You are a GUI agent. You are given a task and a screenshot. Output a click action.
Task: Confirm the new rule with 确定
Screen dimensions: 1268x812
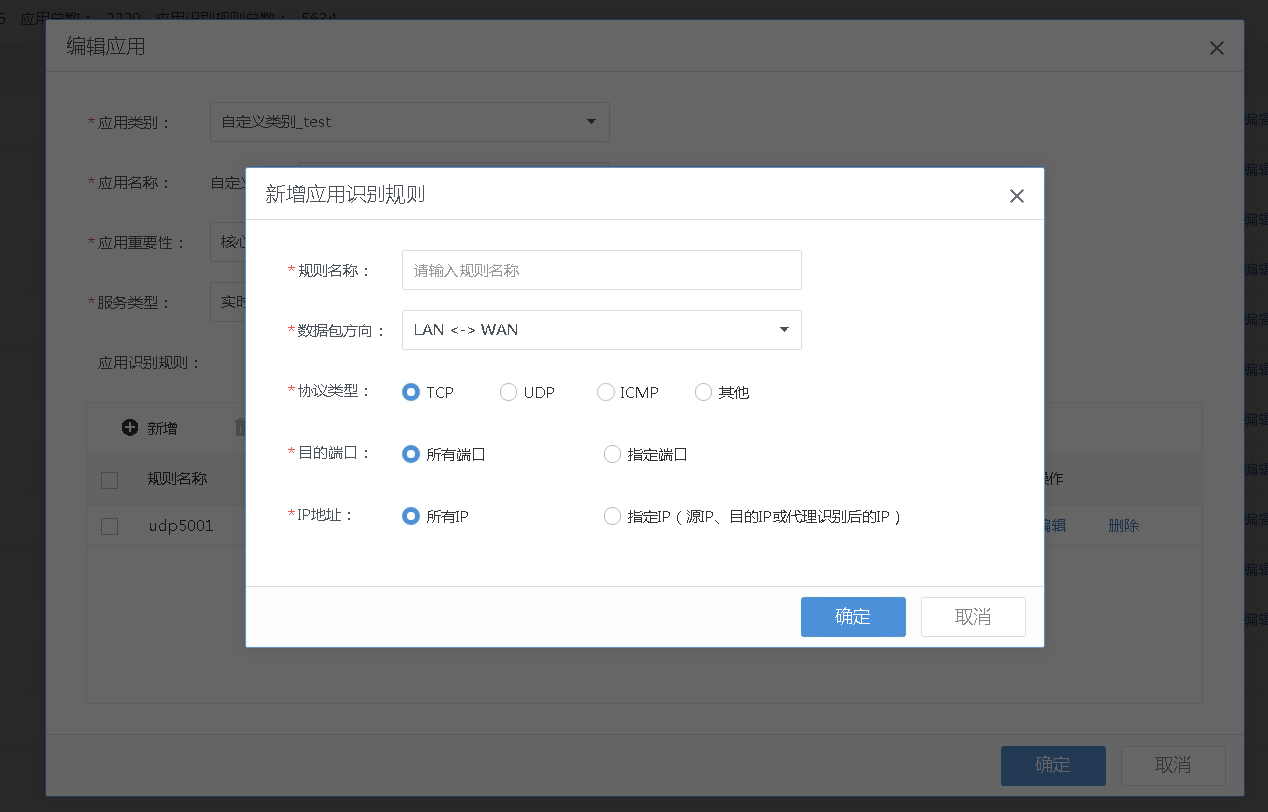[x=852, y=617]
